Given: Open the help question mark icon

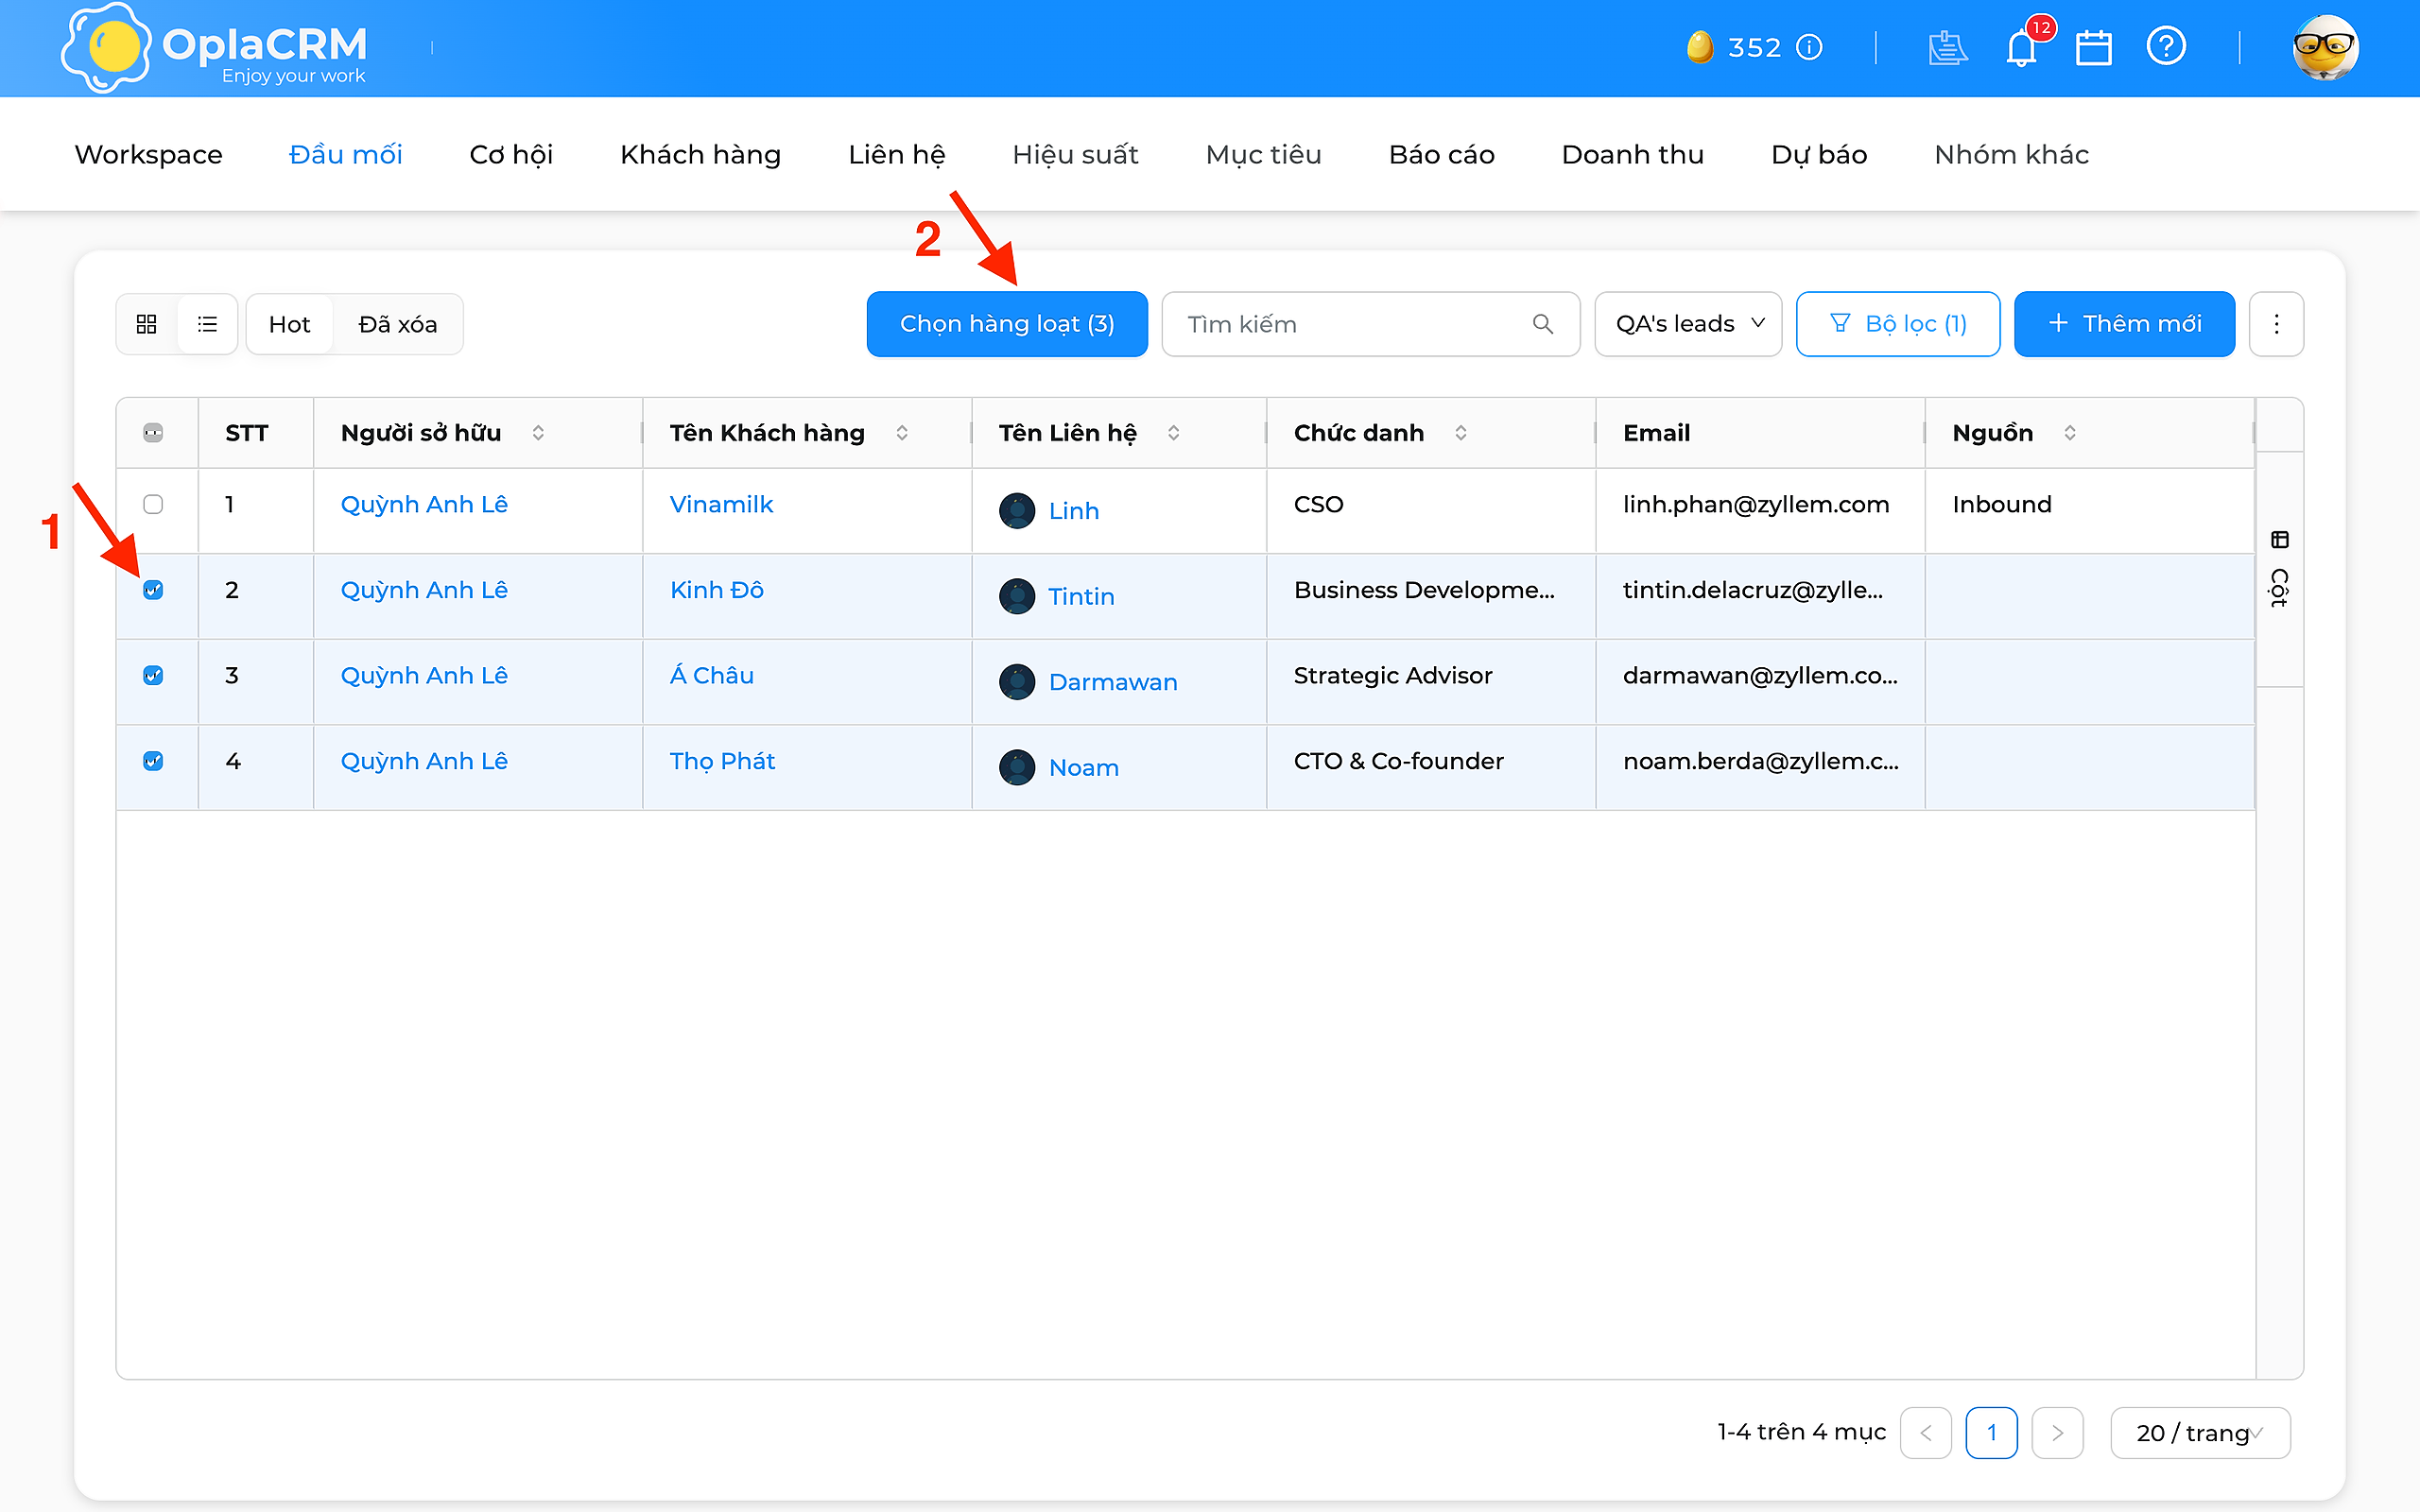Looking at the screenshot, I should coord(2166,47).
